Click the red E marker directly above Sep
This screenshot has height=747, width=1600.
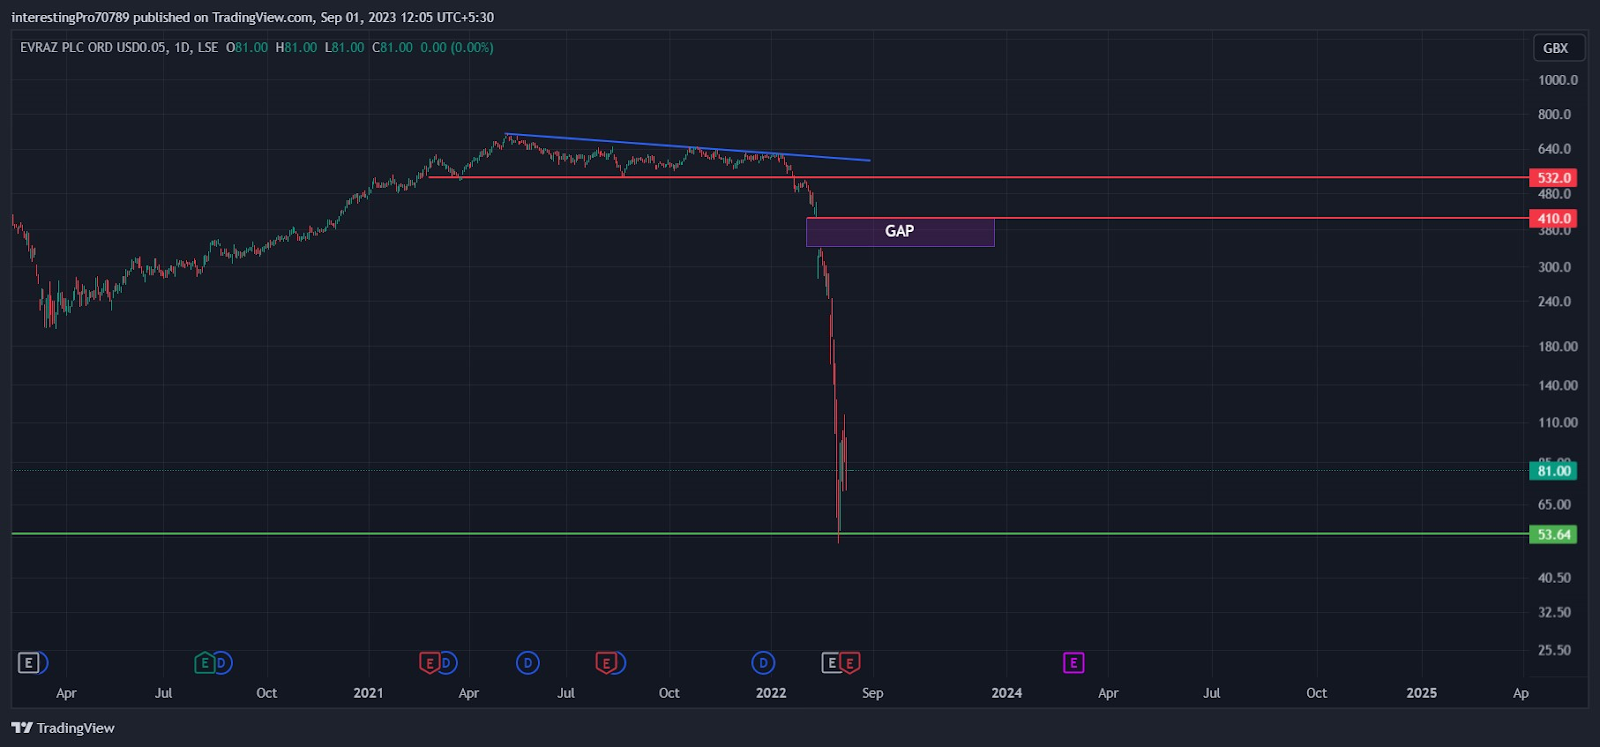850,663
